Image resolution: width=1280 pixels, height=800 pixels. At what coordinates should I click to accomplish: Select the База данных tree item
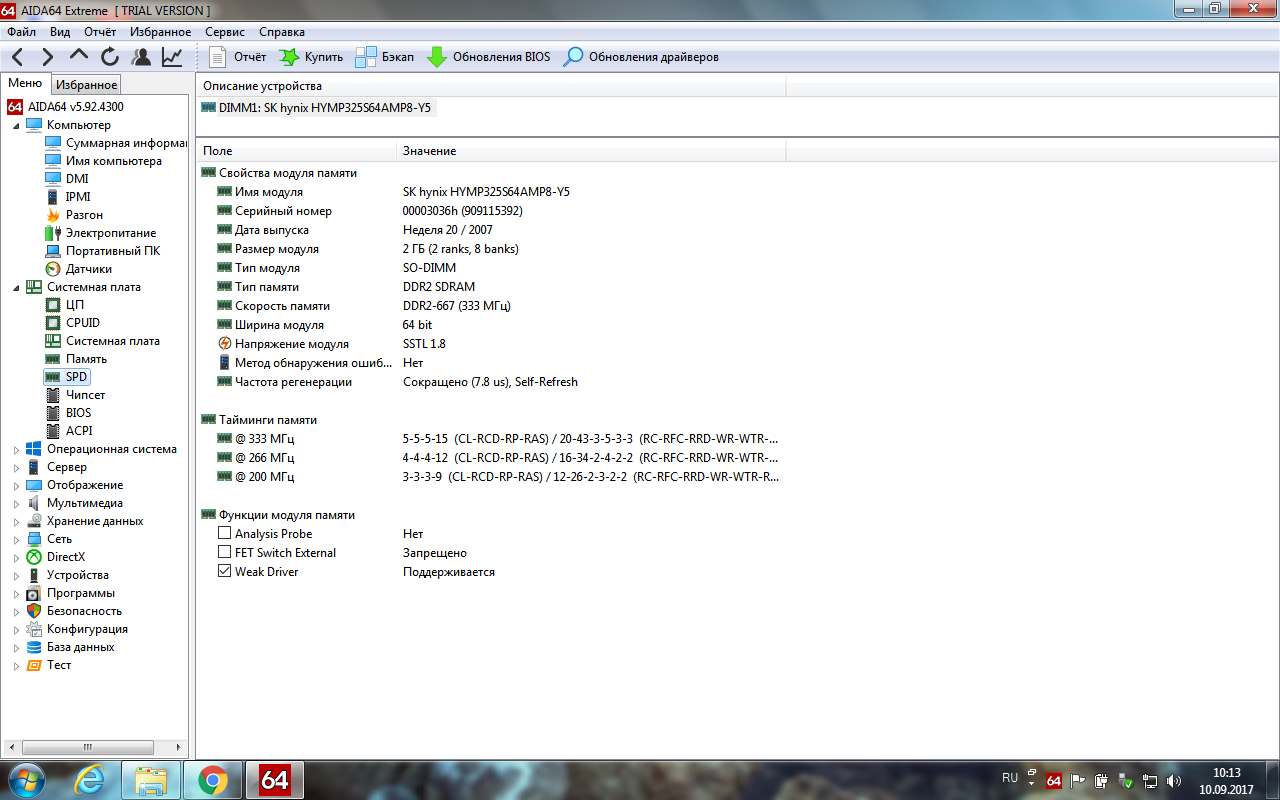[x=70, y=647]
